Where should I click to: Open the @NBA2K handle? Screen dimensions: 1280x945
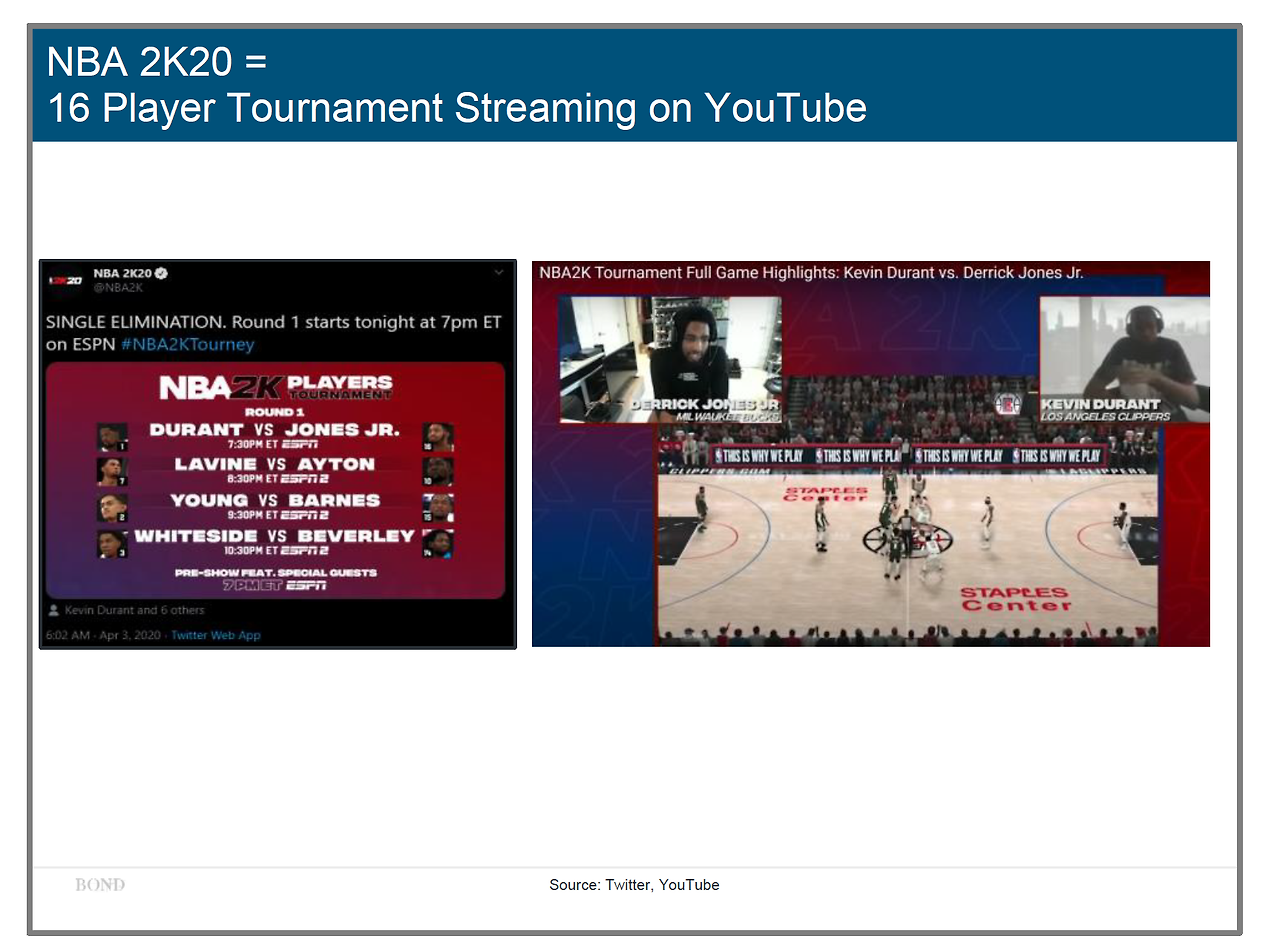pyautogui.click(x=117, y=288)
